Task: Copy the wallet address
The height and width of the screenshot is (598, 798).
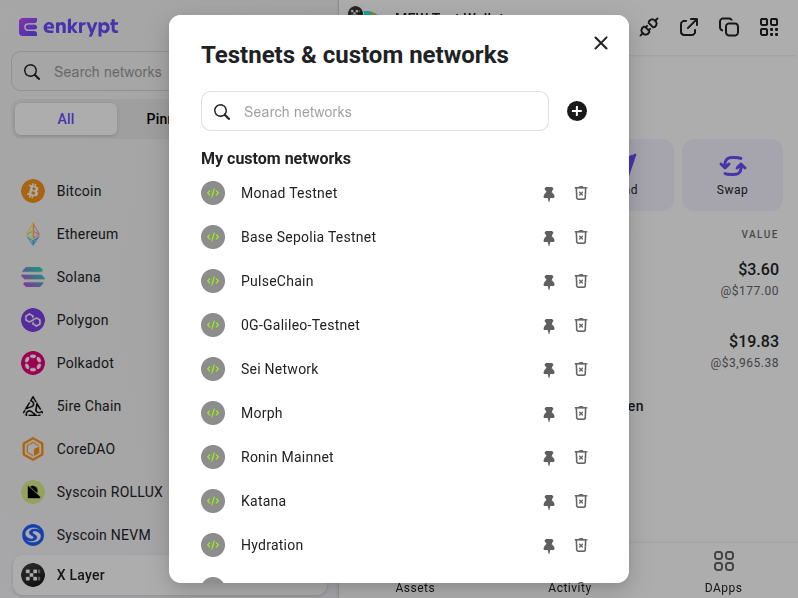Action: (729, 27)
